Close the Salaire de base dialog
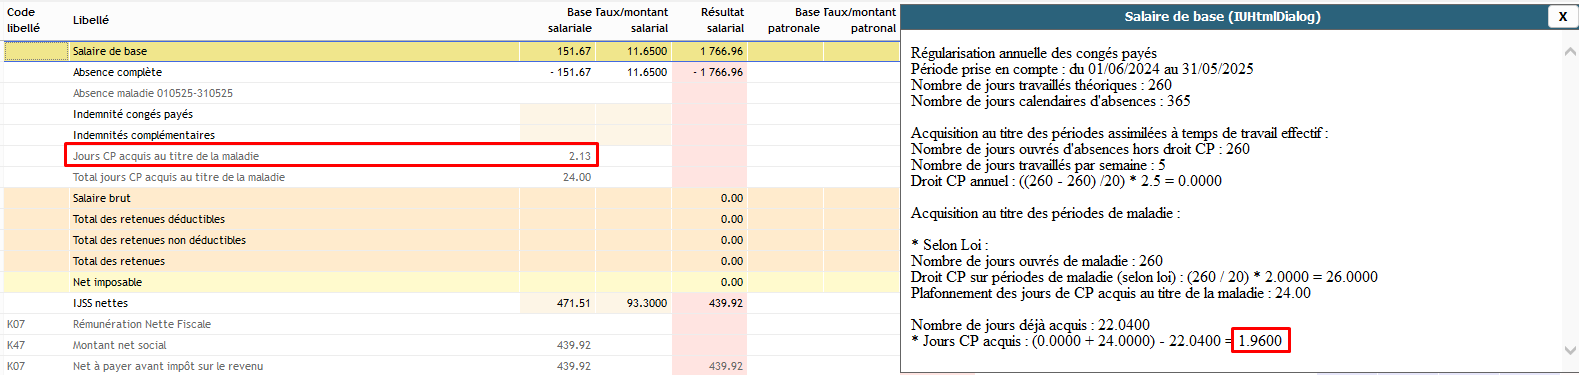The width and height of the screenshot is (1579, 375). (x=1562, y=16)
